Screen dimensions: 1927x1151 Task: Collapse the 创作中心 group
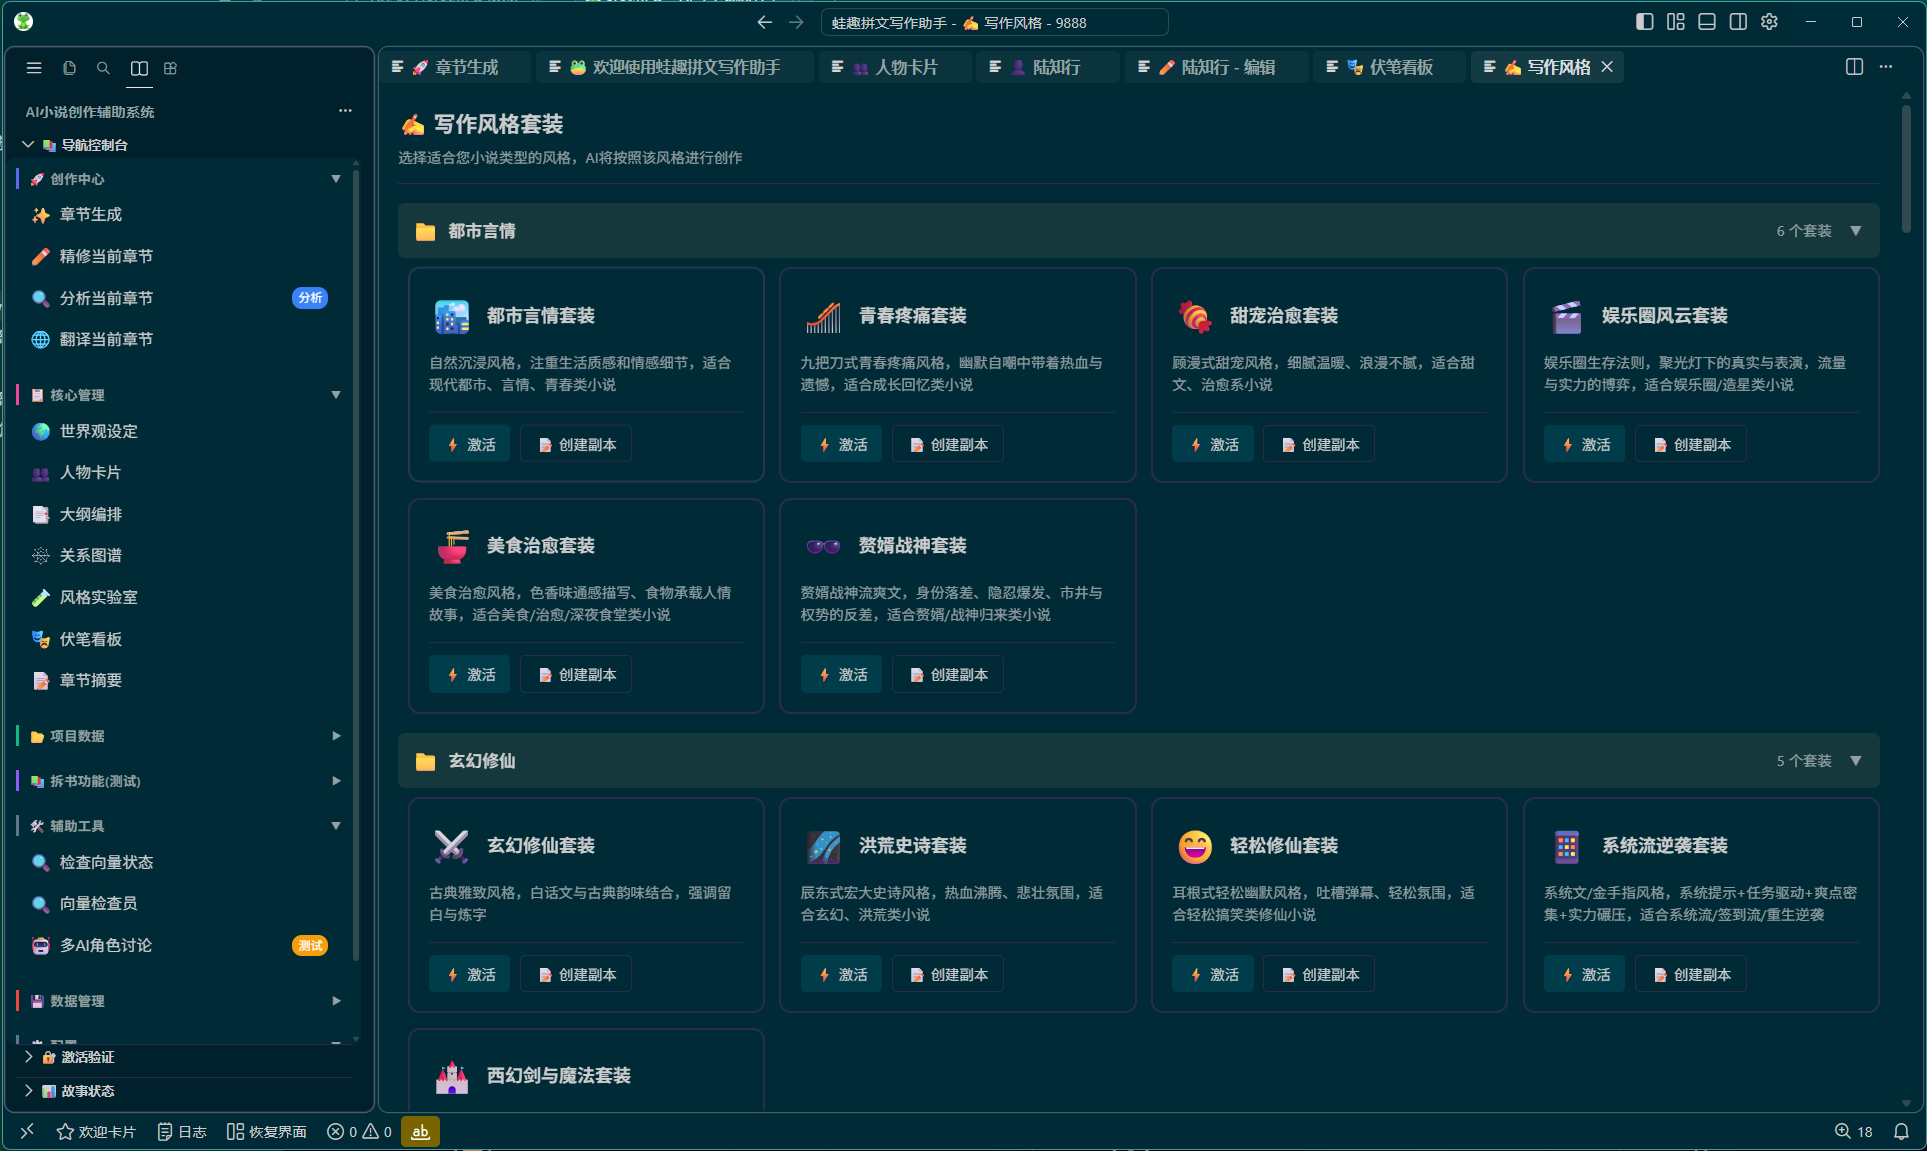(336, 179)
